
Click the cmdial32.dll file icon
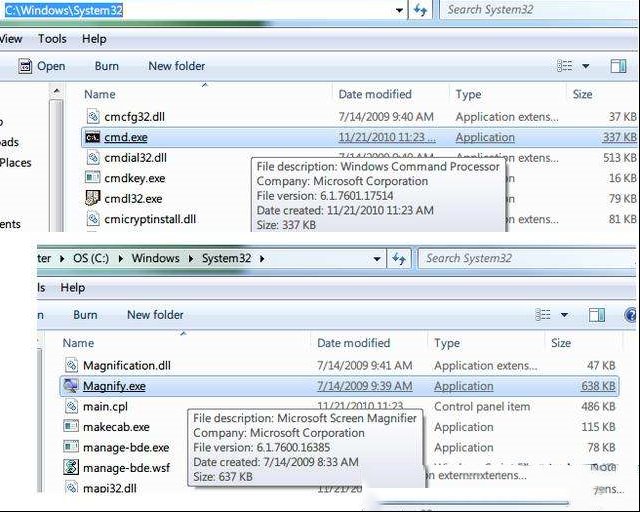93,158
